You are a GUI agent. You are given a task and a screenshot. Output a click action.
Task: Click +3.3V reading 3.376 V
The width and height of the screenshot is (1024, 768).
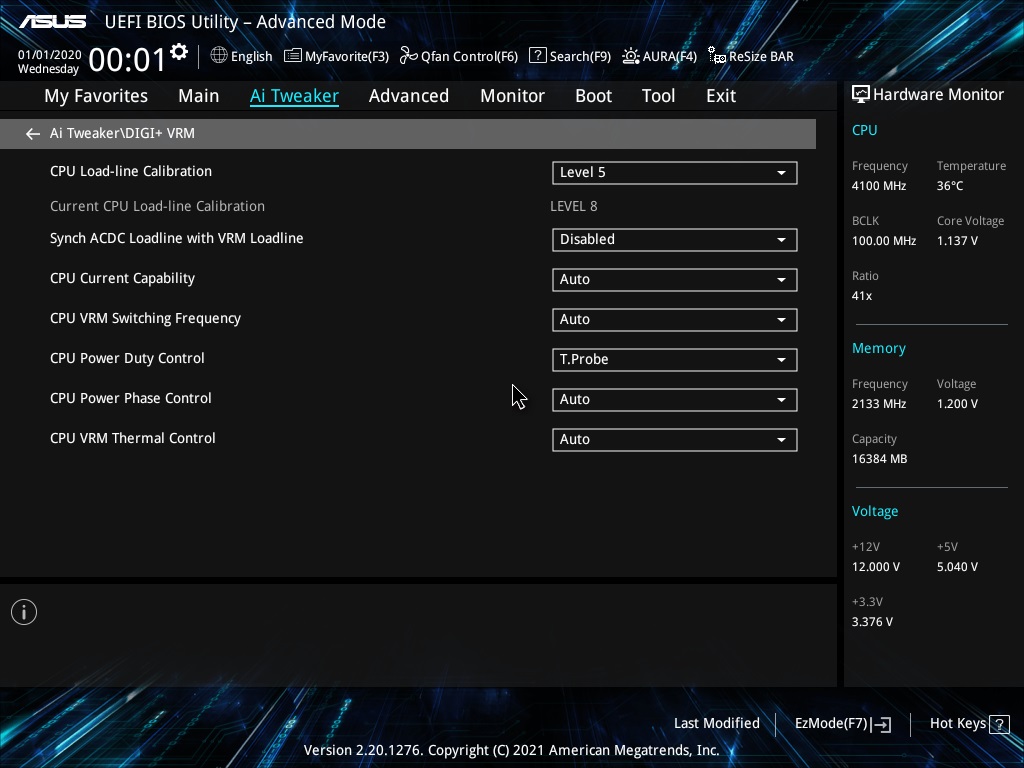pyautogui.click(x=872, y=622)
